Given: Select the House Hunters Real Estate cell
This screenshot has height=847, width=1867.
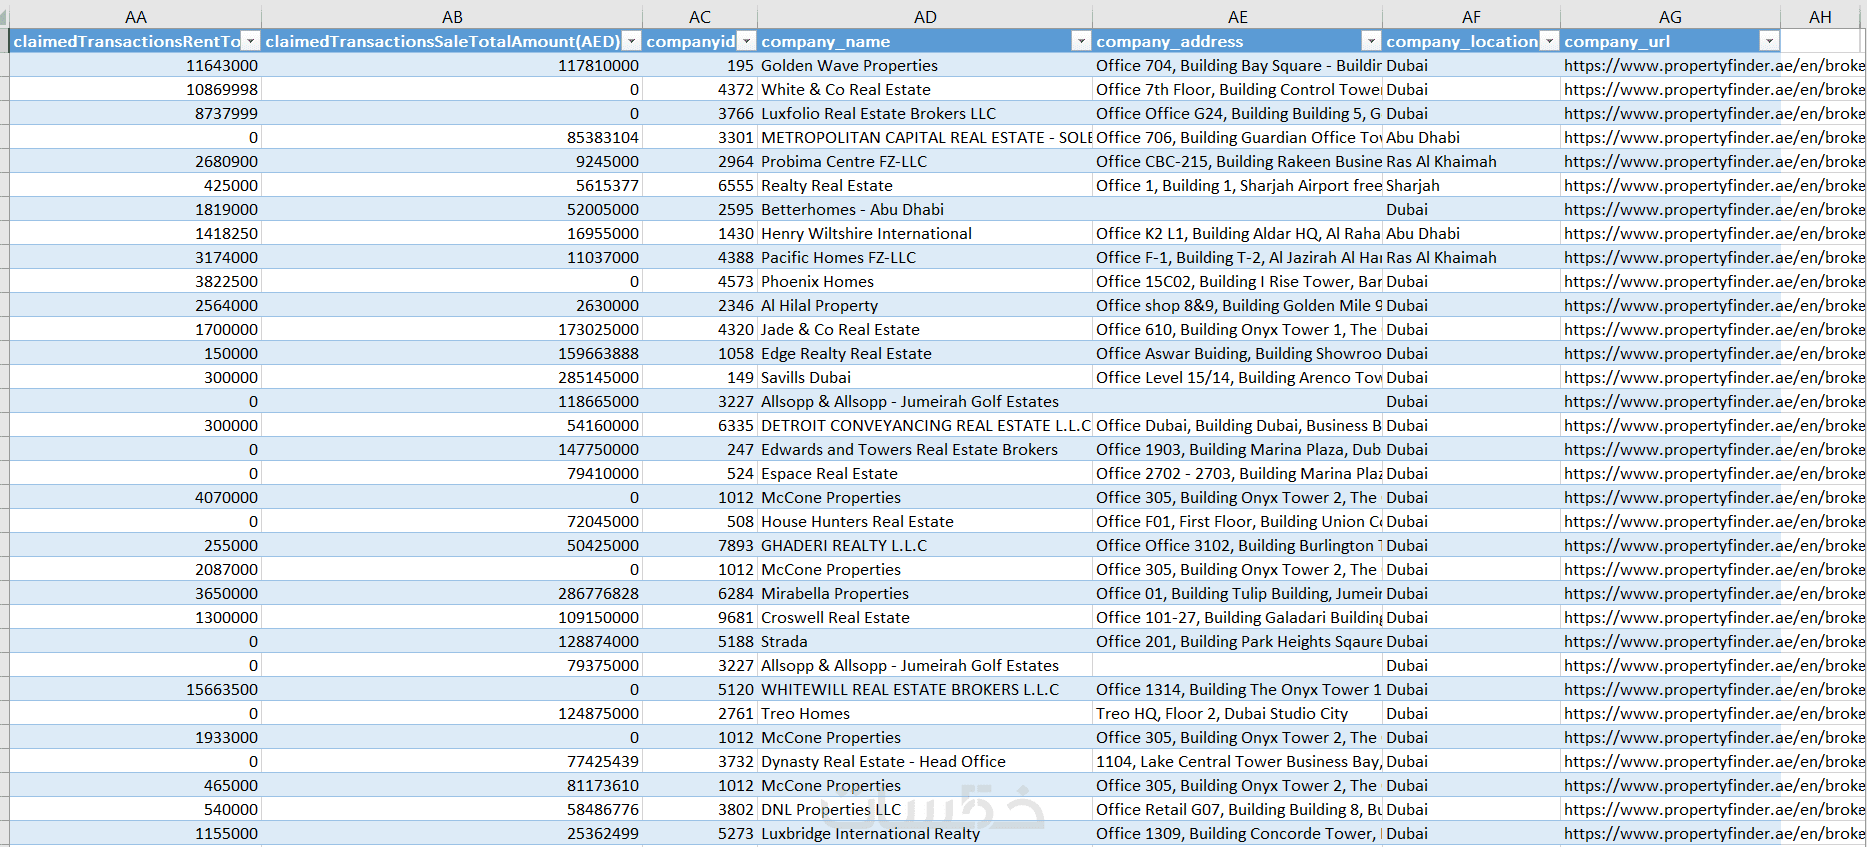Looking at the screenshot, I should [x=925, y=521].
